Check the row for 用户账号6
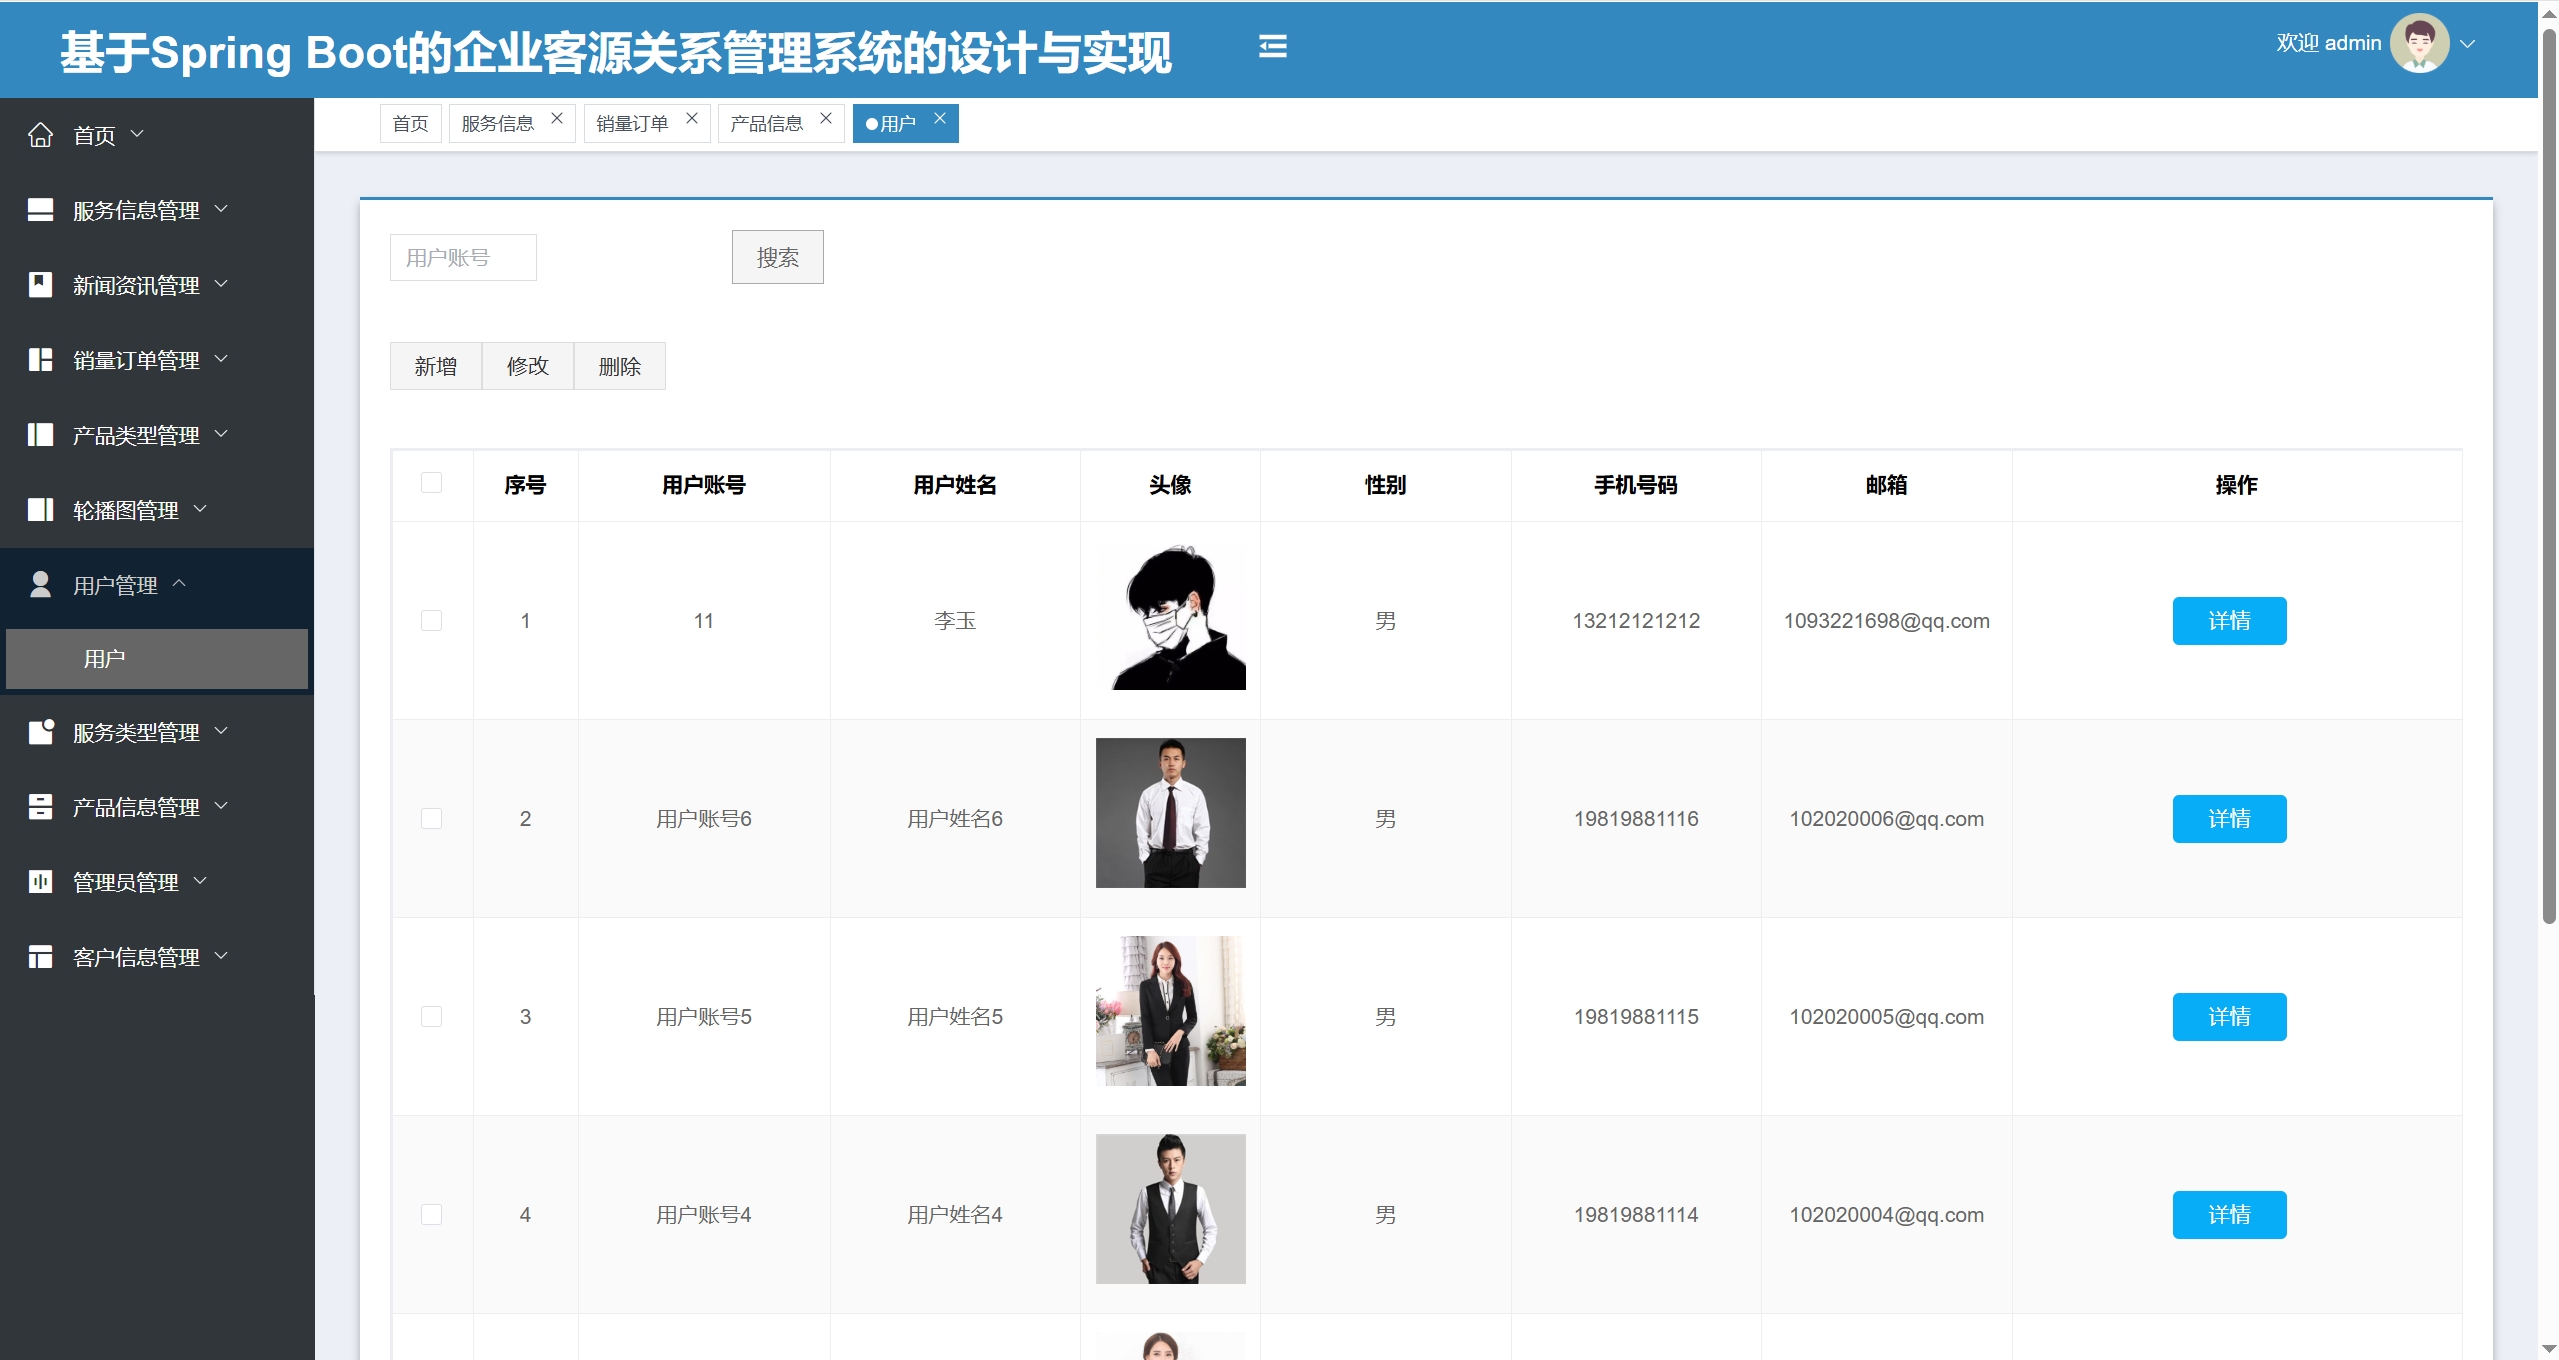The height and width of the screenshot is (1360, 2559). pyautogui.click(x=431, y=819)
